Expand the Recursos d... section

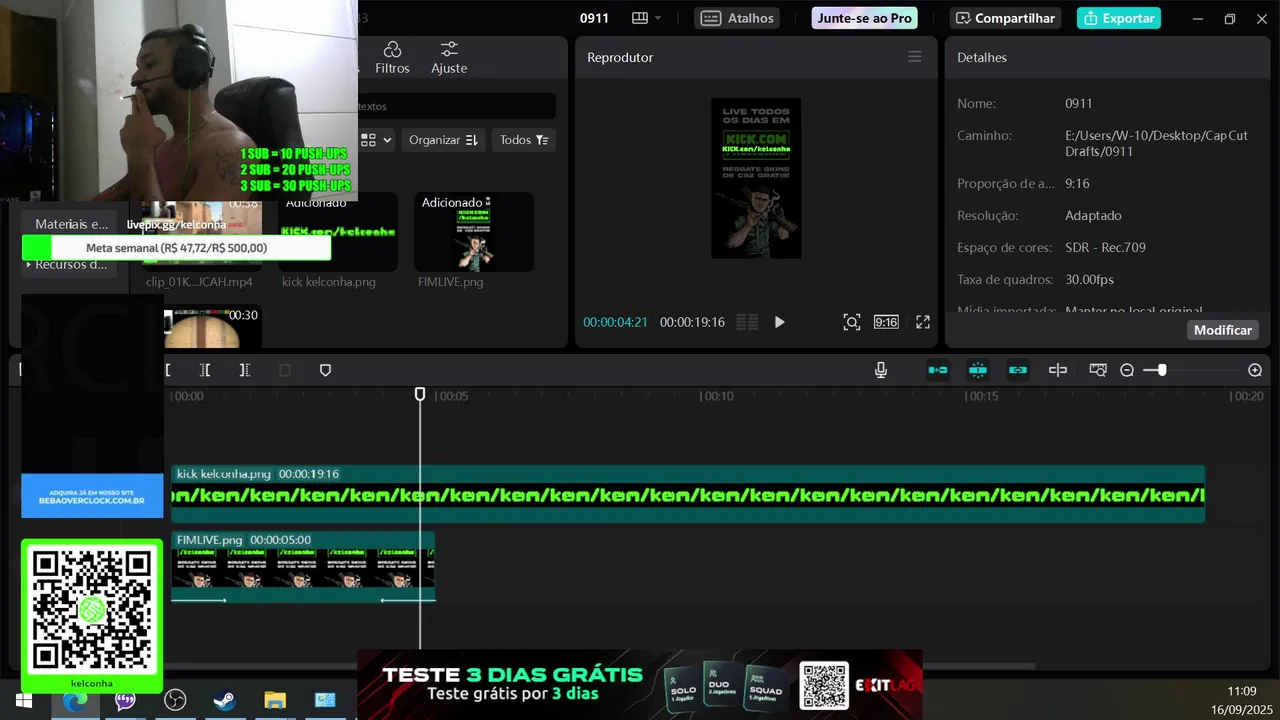click(x=70, y=265)
